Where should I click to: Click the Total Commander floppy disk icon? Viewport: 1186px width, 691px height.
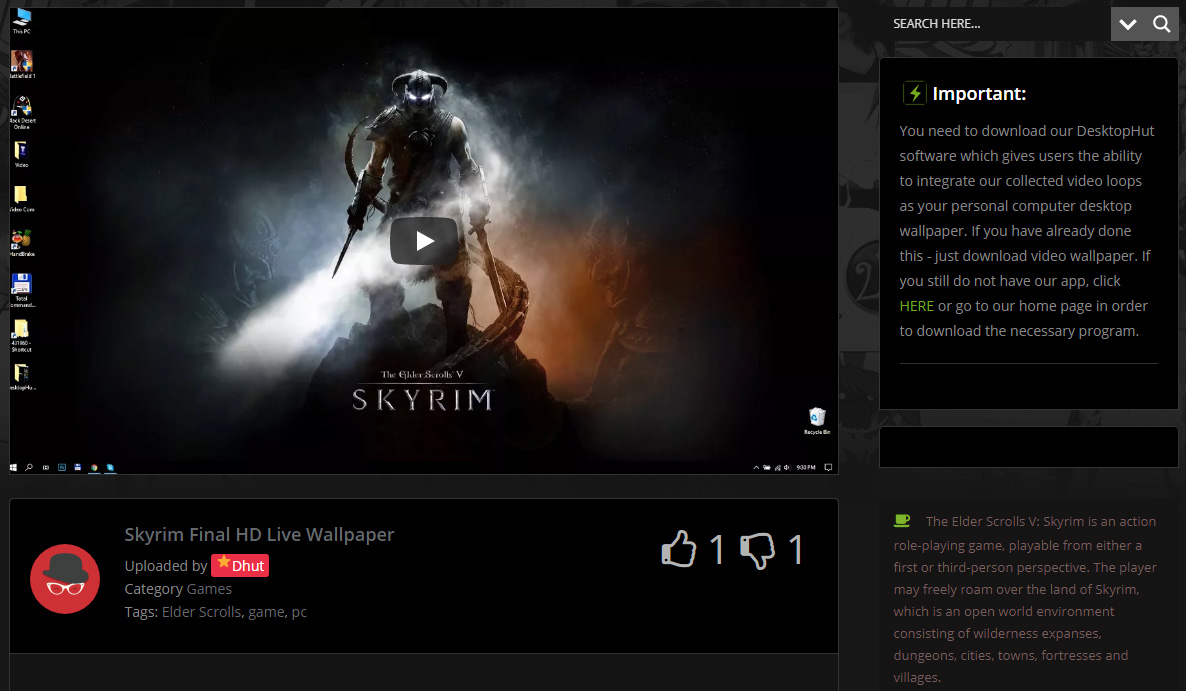click(21, 283)
